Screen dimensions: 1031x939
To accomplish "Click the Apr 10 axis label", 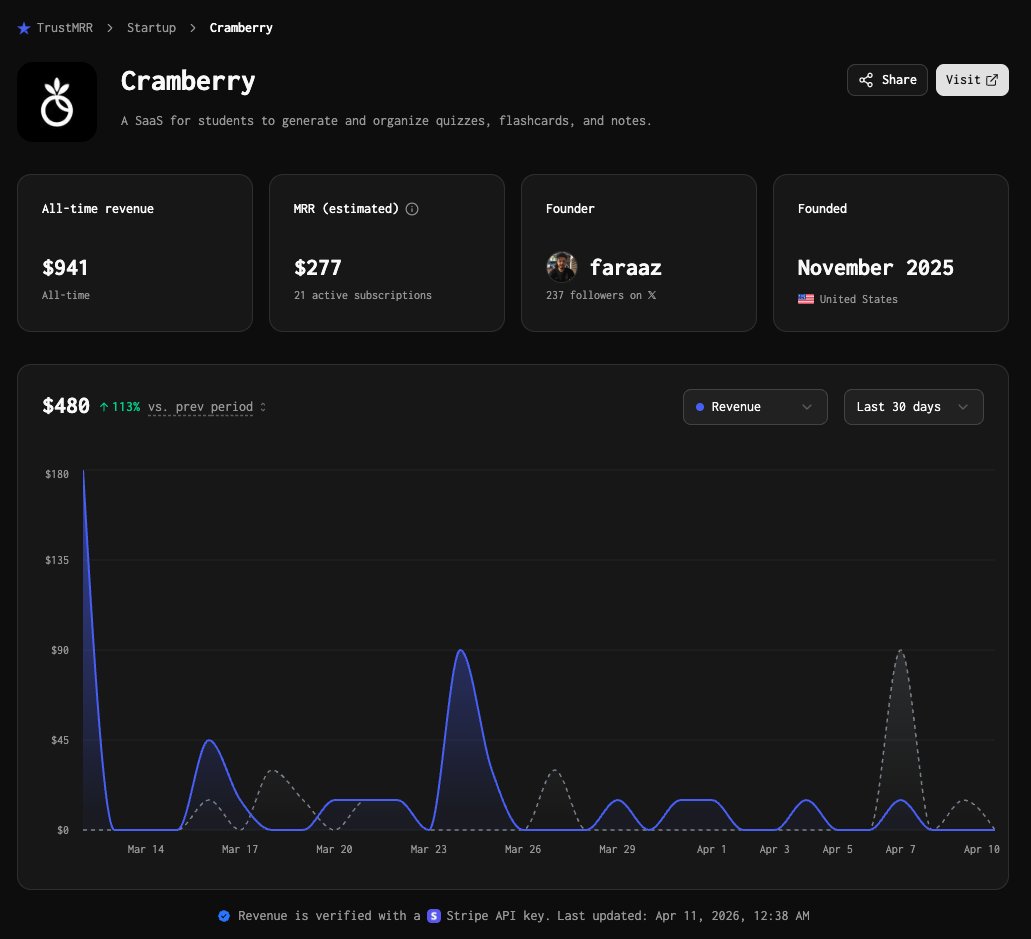I will click(982, 849).
